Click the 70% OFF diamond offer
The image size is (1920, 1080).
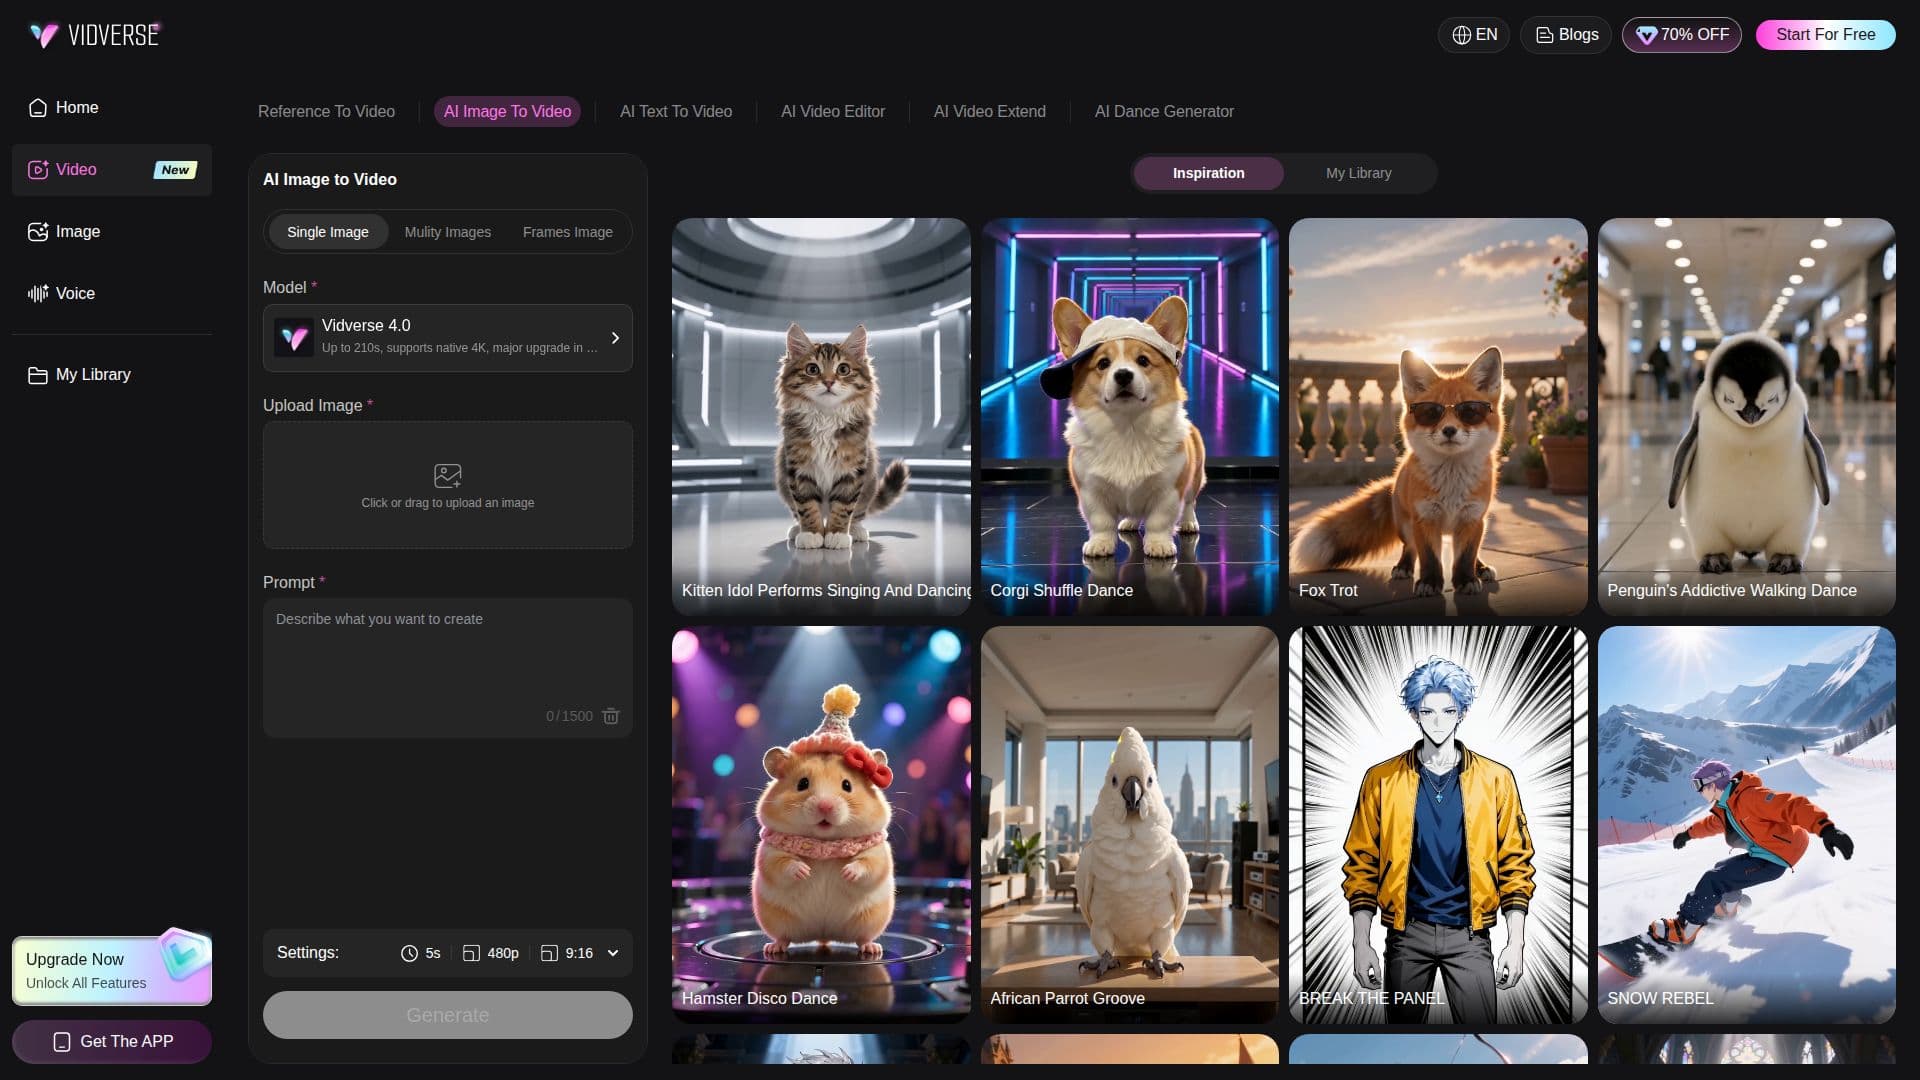coord(1682,35)
